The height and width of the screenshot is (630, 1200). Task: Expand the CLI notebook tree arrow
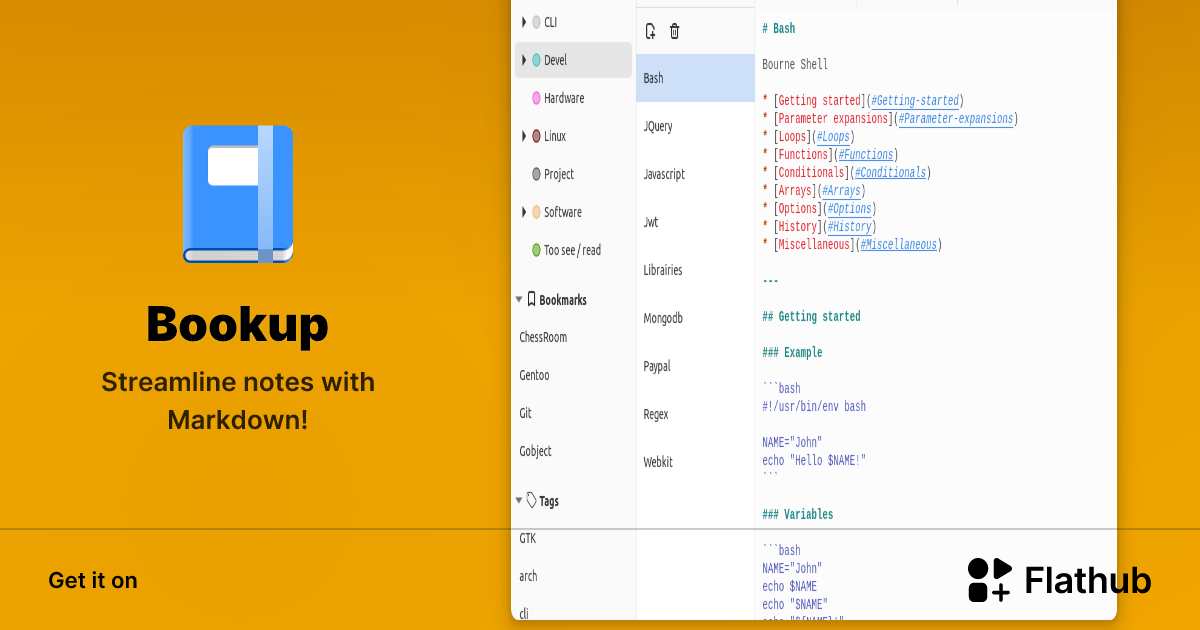(523, 22)
